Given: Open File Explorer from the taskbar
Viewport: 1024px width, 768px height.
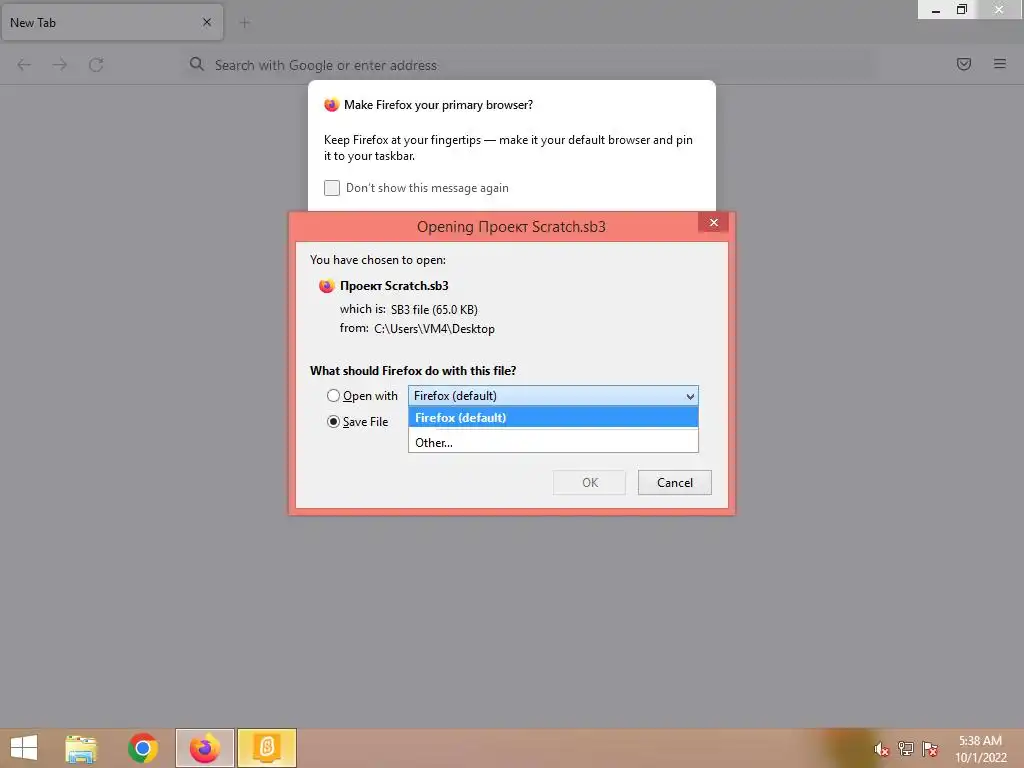Looking at the screenshot, I should [81, 748].
